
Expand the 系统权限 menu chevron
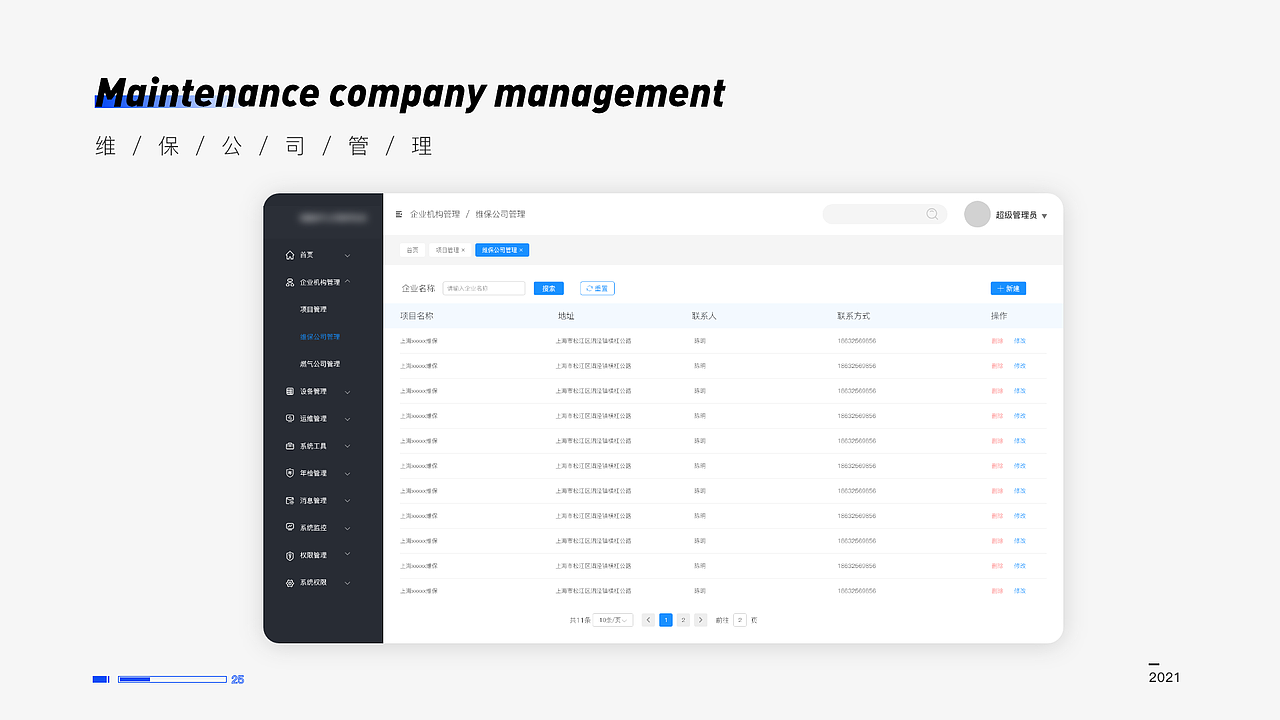point(348,583)
